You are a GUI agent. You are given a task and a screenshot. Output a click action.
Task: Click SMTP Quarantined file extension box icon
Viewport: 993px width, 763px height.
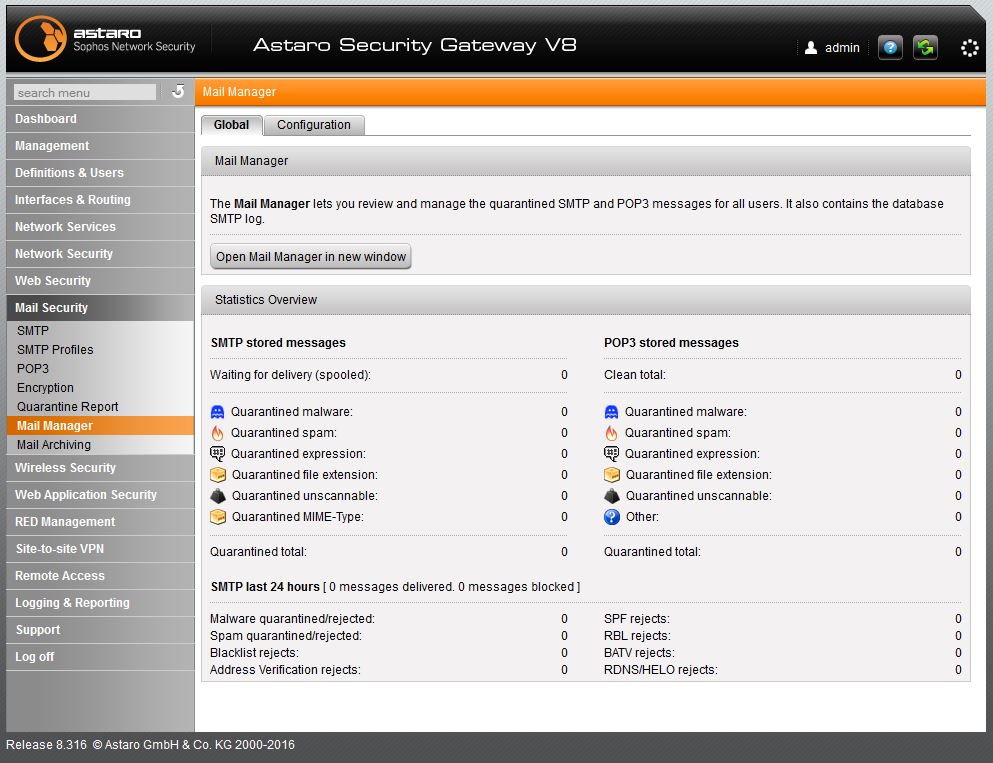click(218, 475)
